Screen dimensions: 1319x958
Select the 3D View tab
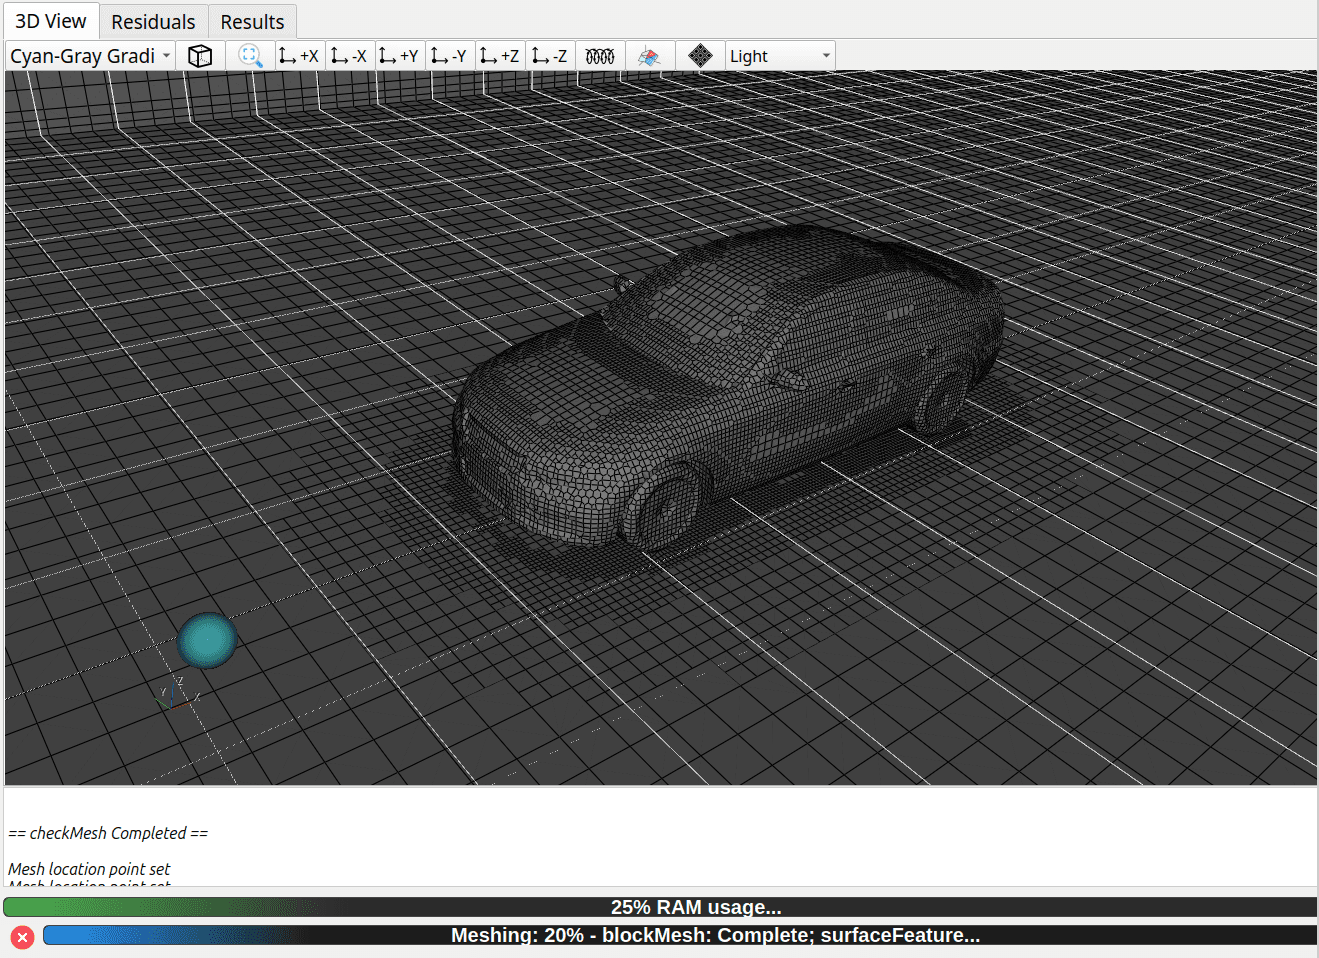point(51,20)
